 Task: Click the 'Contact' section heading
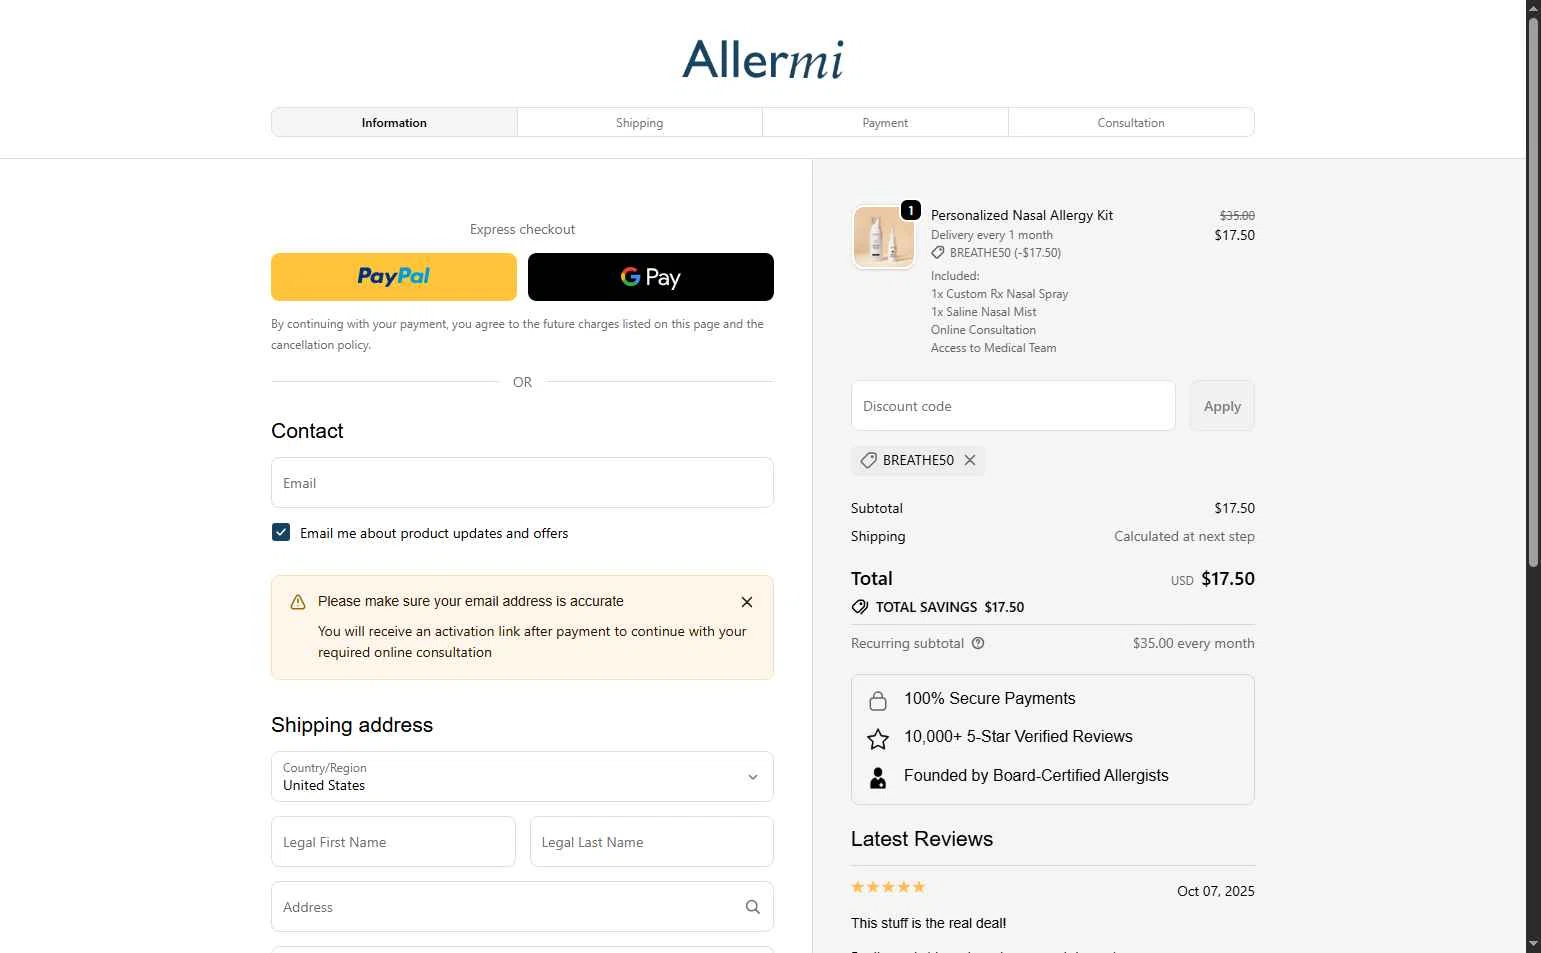point(307,431)
